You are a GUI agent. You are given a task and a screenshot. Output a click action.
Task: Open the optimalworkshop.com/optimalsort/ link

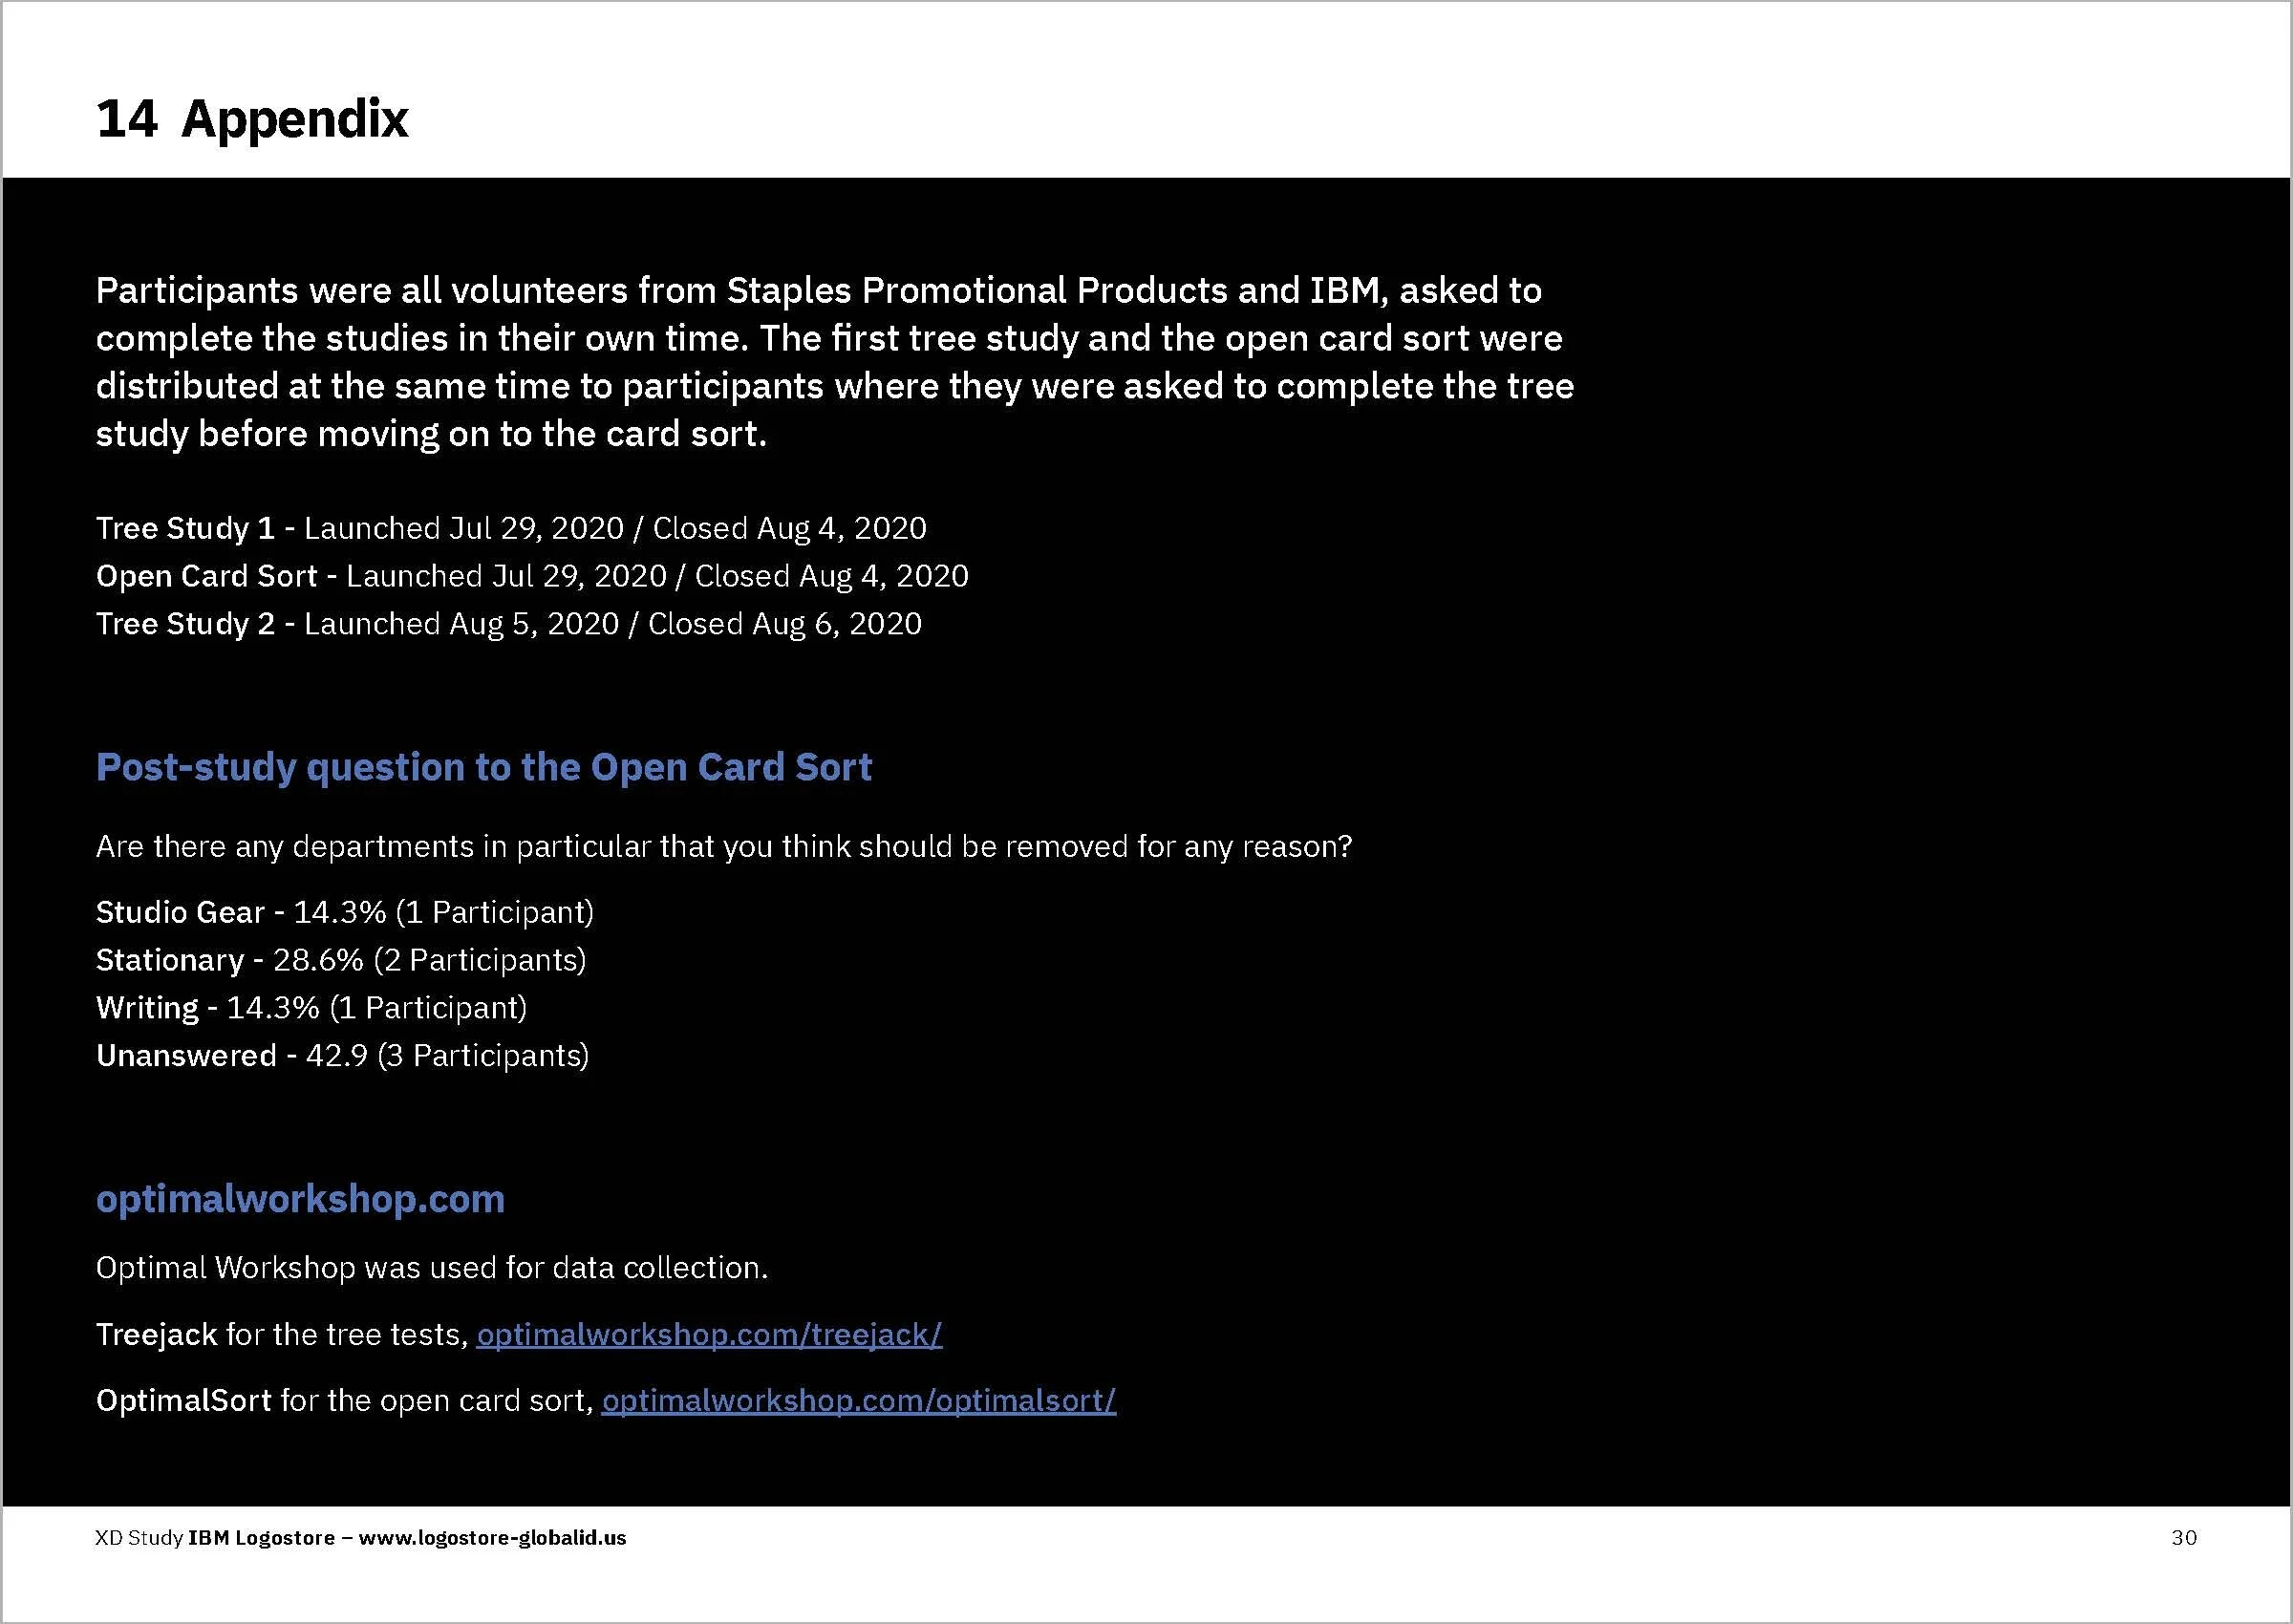tap(858, 1400)
